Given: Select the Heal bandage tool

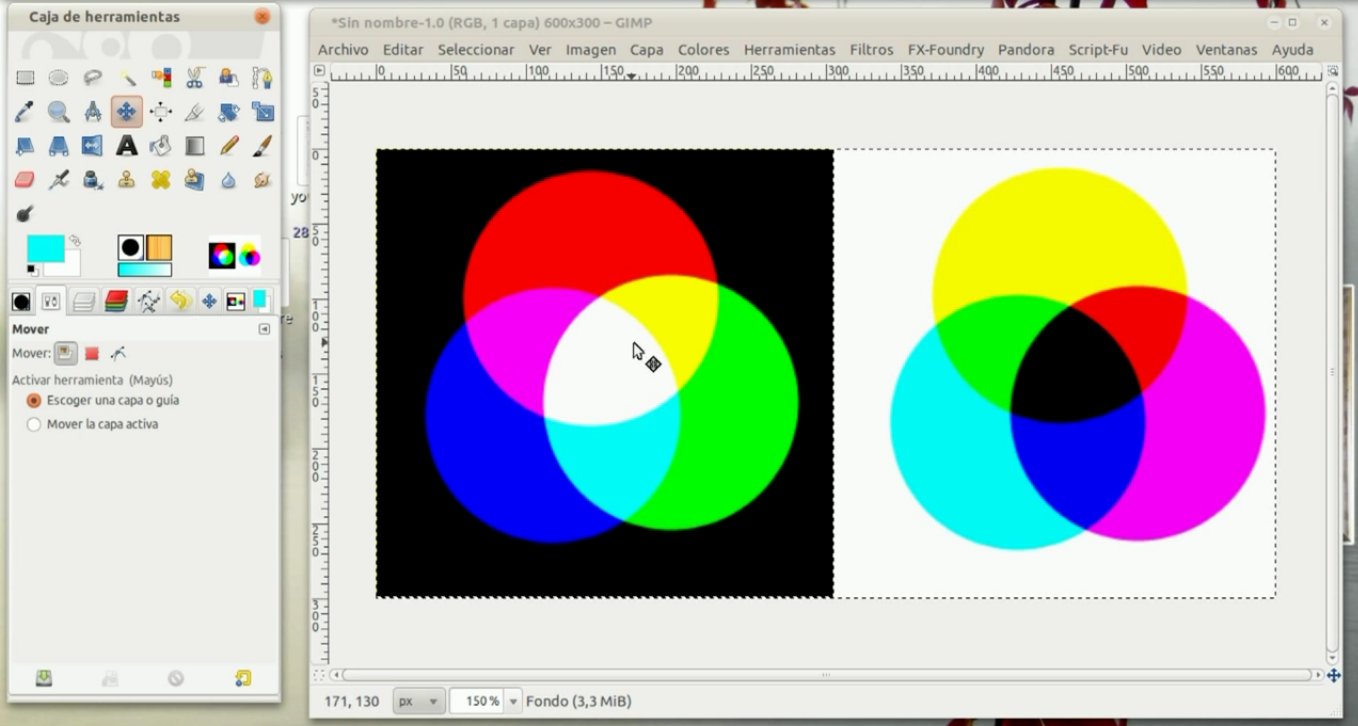Looking at the screenshot, I should point(160,180).
